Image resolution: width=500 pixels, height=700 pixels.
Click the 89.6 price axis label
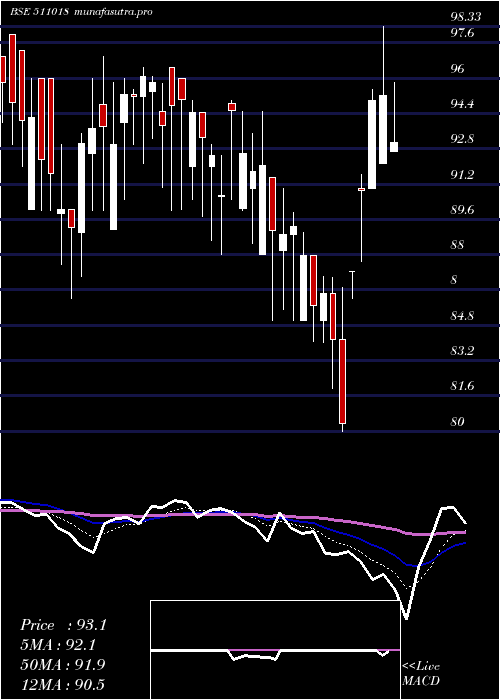click(462, 209)
